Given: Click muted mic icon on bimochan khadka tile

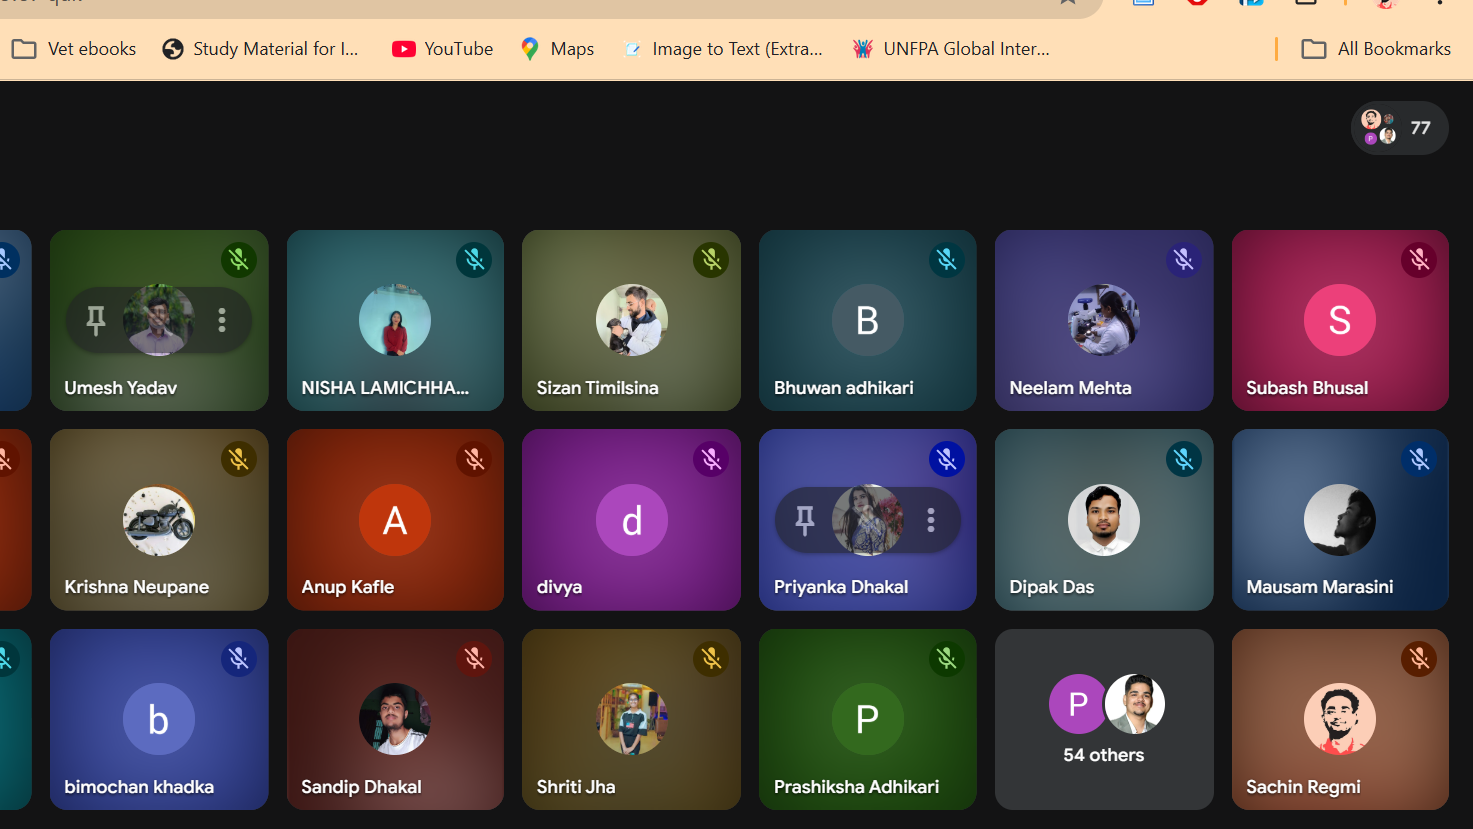Looking at the screenshot, I should 239,658.
